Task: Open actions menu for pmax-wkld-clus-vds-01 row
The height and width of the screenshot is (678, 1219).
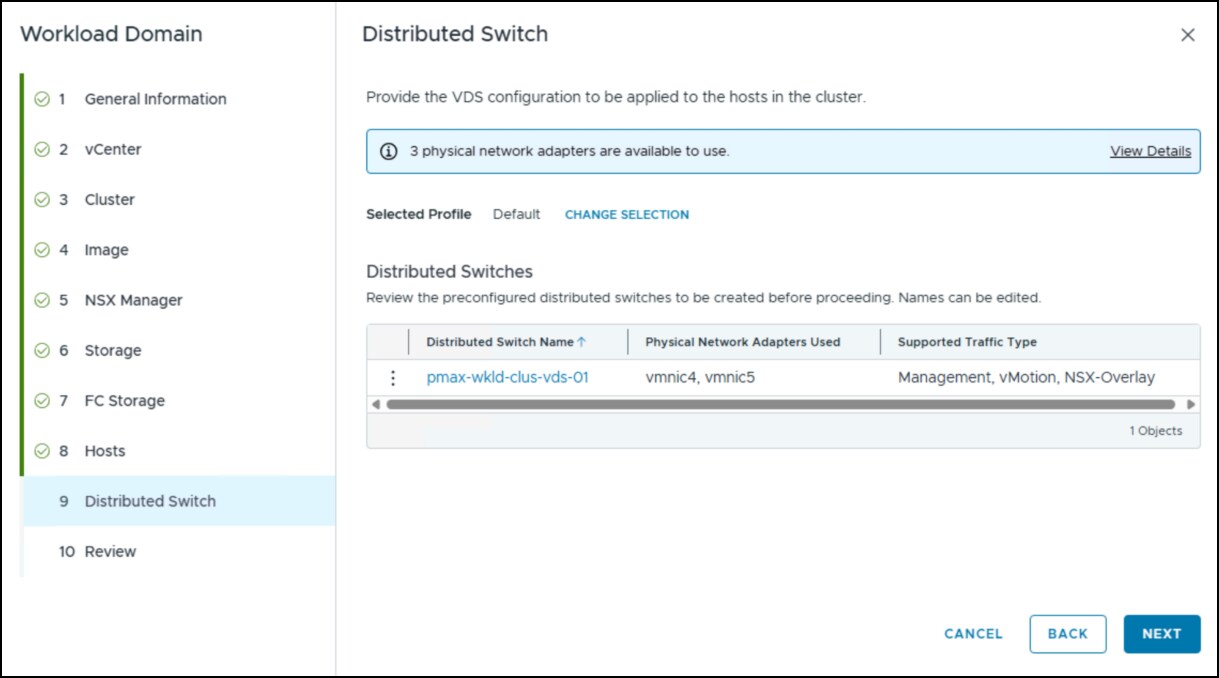Action: [x=393, y=378]
